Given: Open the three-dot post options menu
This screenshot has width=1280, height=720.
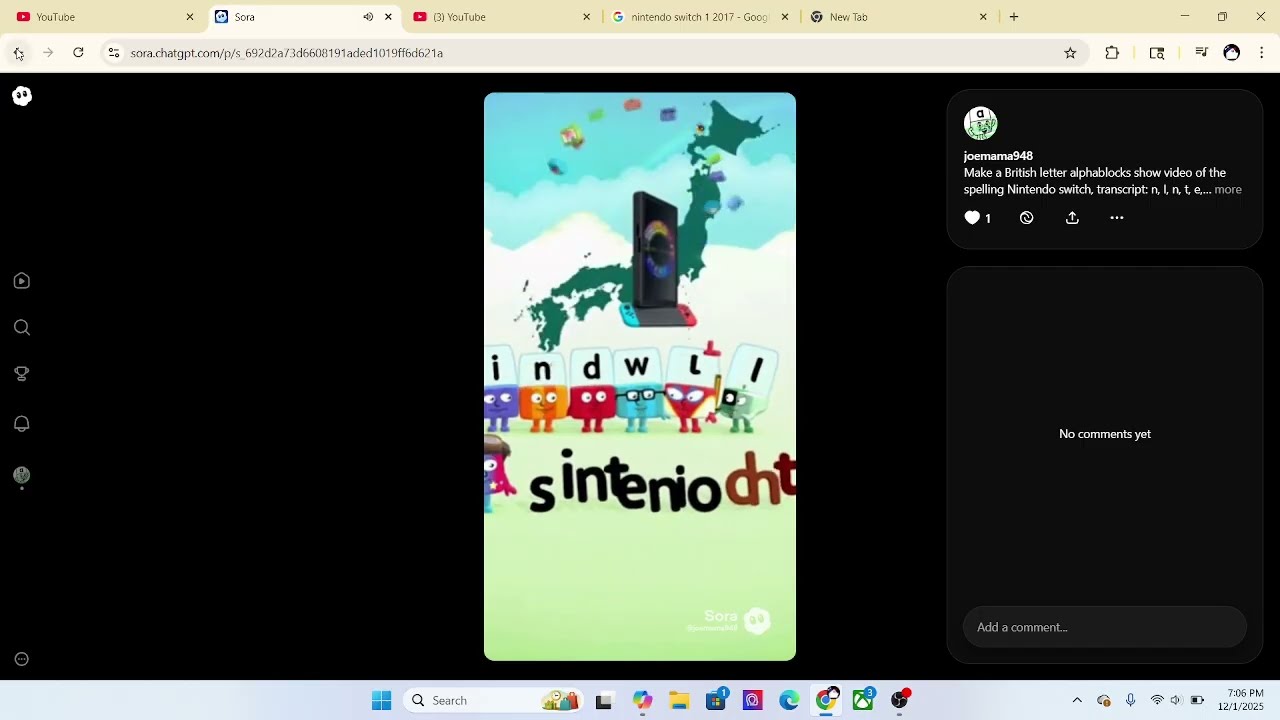Looking at the screenshot, I should (x=1117, y=218).
